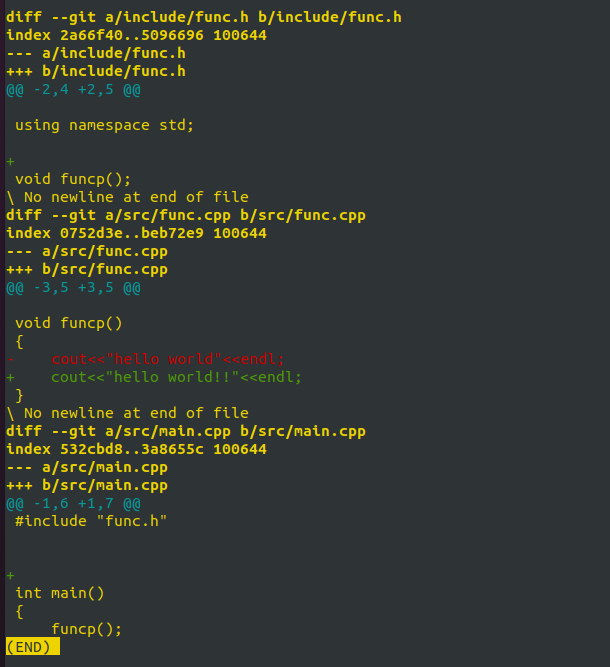Click the int main() line
Image resolution: width=610 pixels, height=667 pixels.
[60, 593]
